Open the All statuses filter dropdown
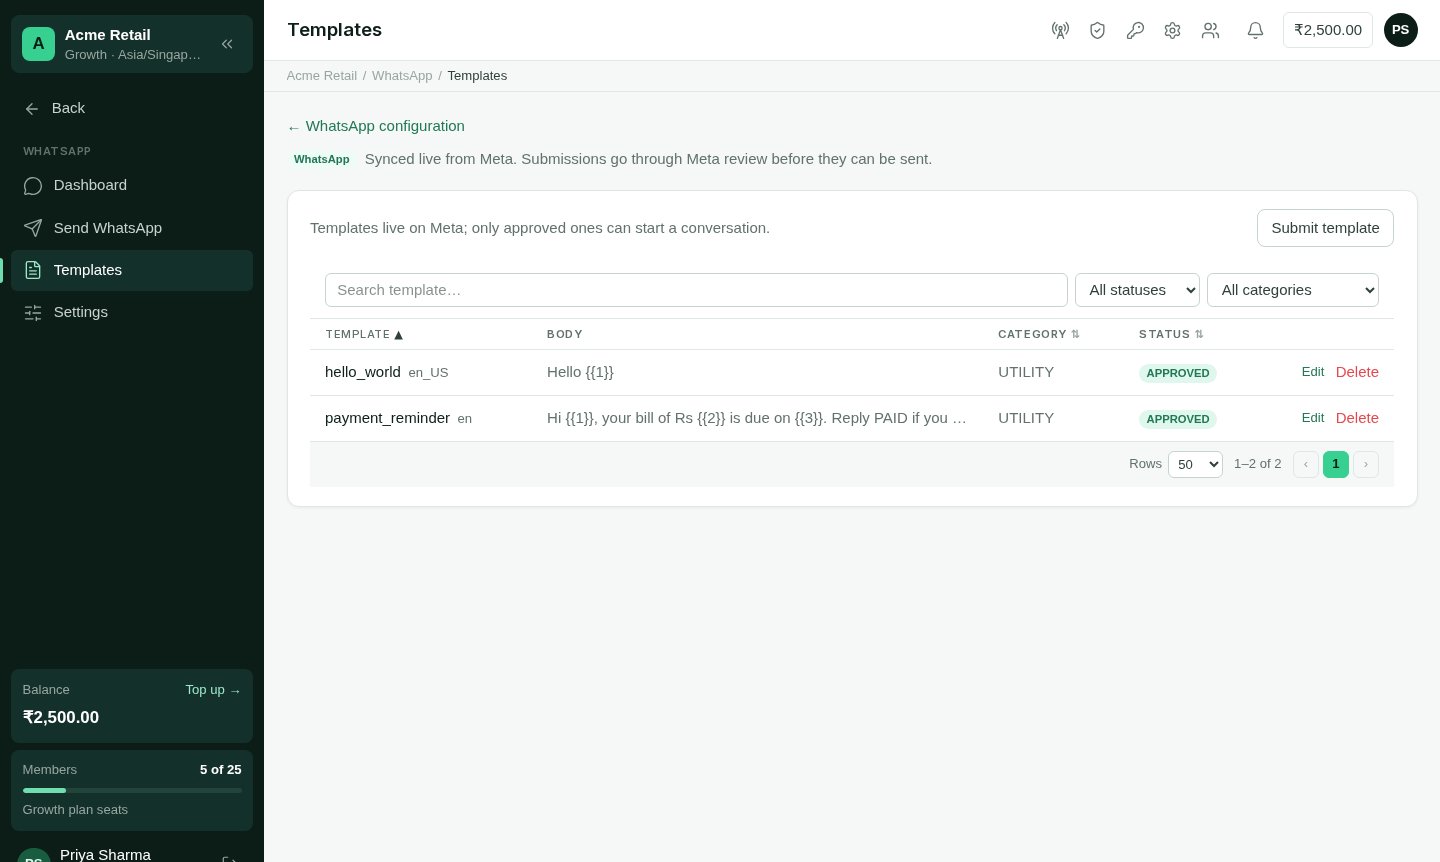1440x862 pixels. pyautogui.click(x=1137, y=290)
